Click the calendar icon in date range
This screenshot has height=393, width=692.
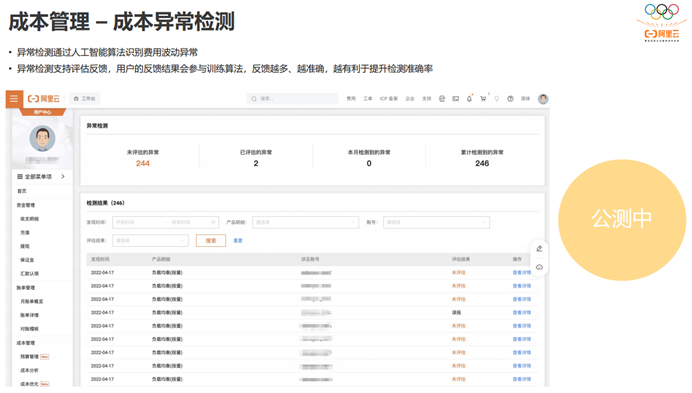(213, 223)
